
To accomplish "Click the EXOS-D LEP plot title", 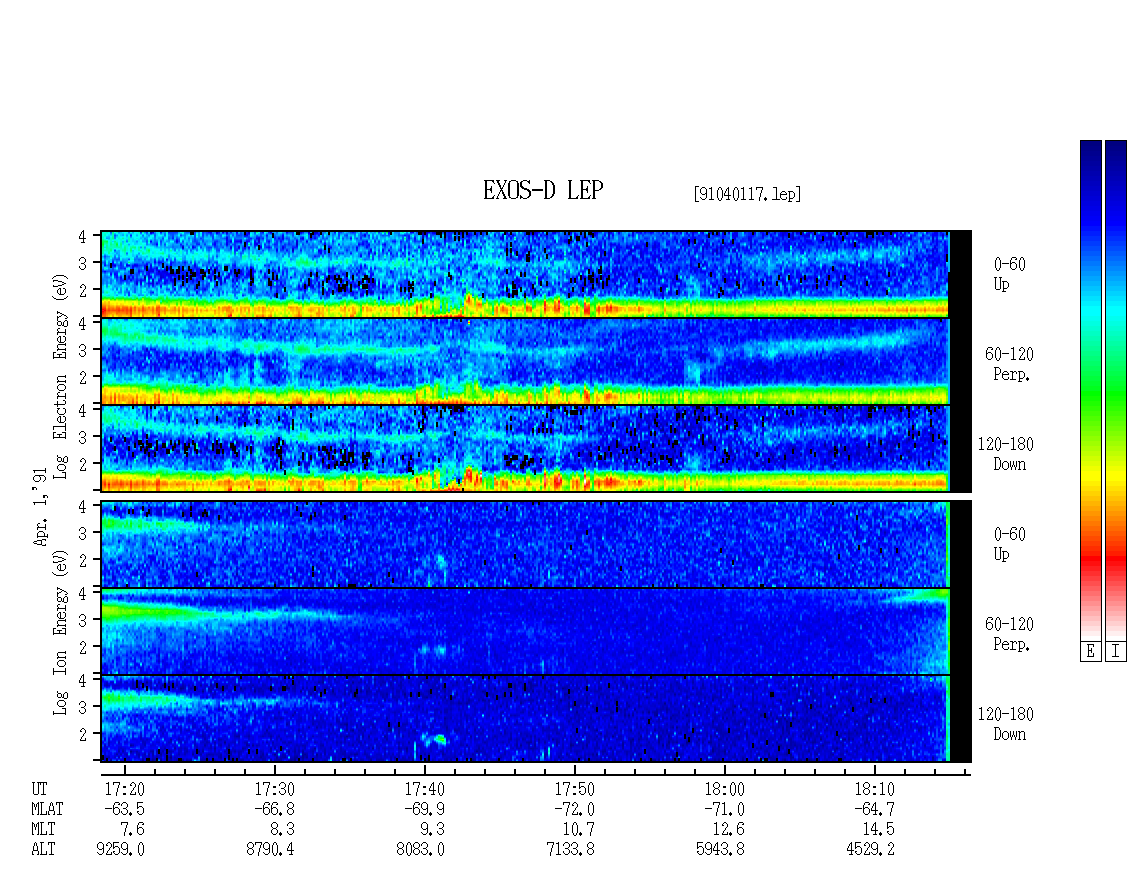I will pyautogui.click(x=543, y=190).
